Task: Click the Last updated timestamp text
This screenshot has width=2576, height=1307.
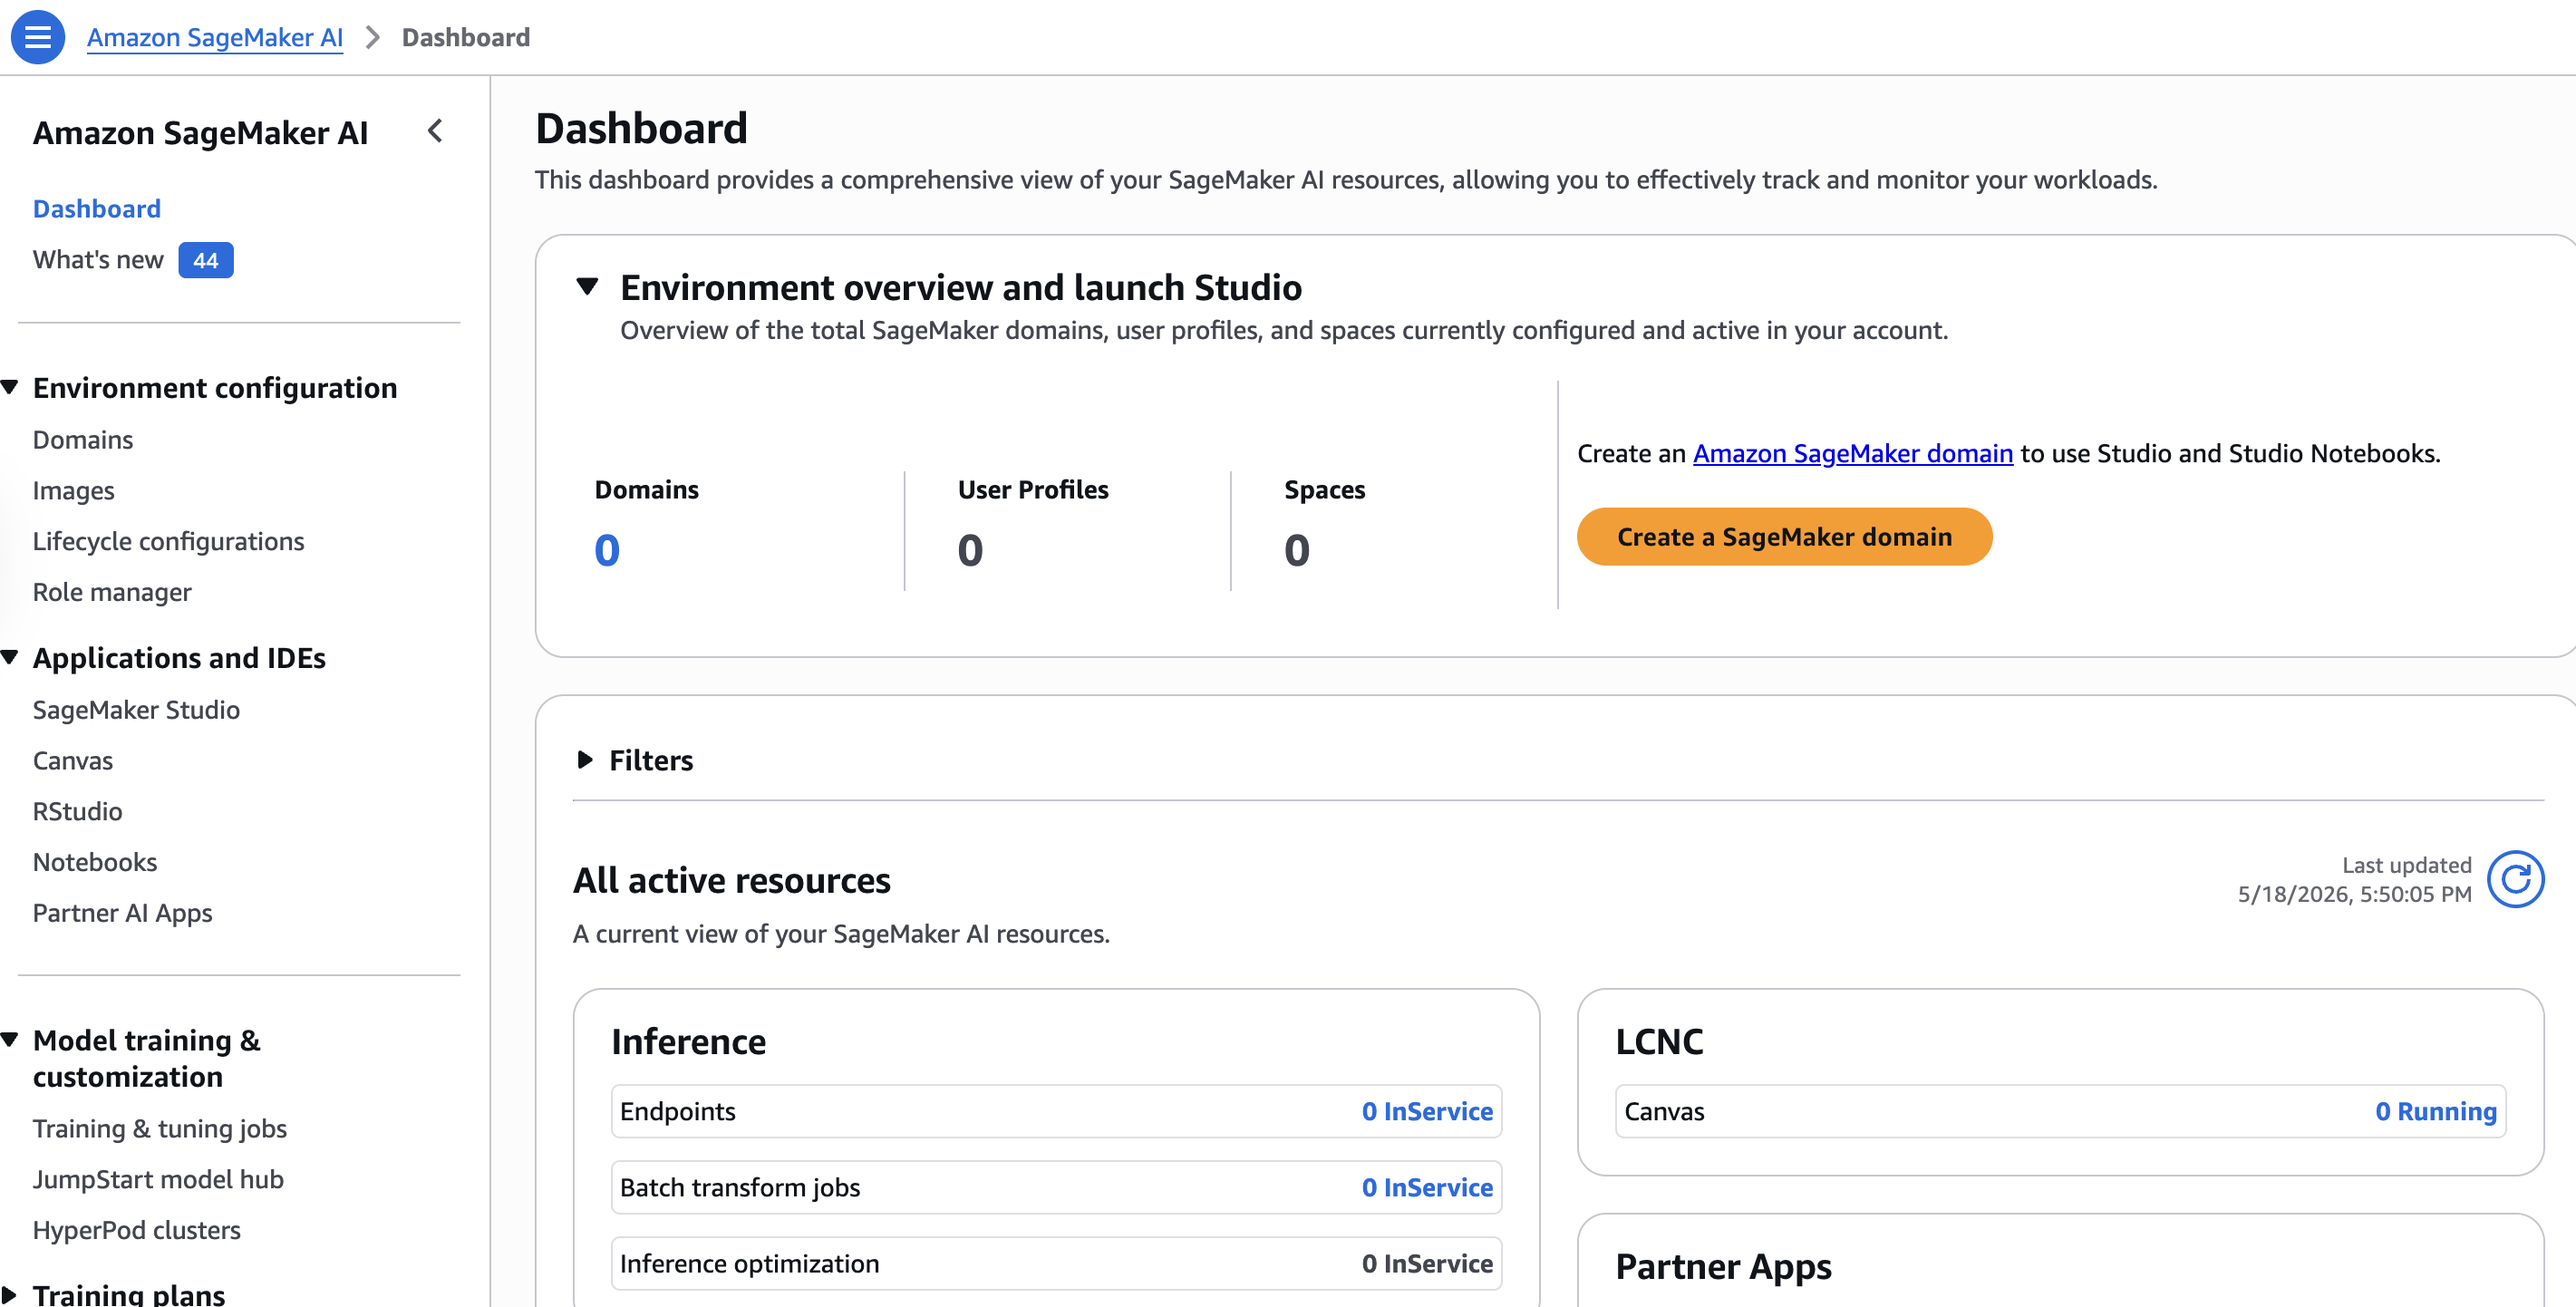Action: [x=2355, y=879]
